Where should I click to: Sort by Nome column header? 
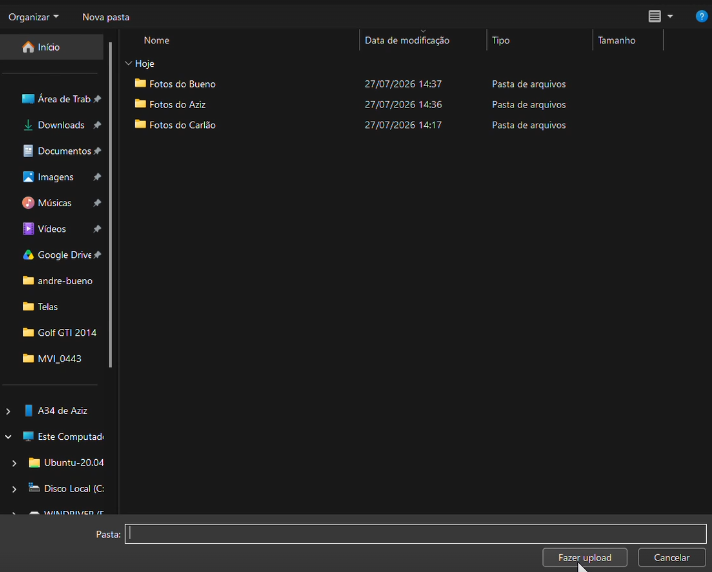pos(156,40)
